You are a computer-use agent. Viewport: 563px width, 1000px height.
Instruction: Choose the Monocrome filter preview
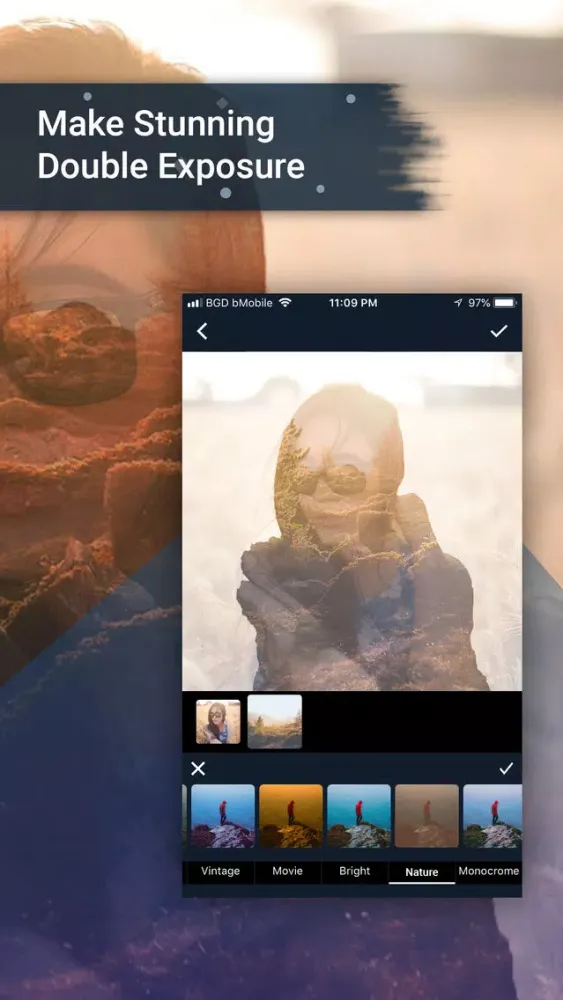(492, 816)
